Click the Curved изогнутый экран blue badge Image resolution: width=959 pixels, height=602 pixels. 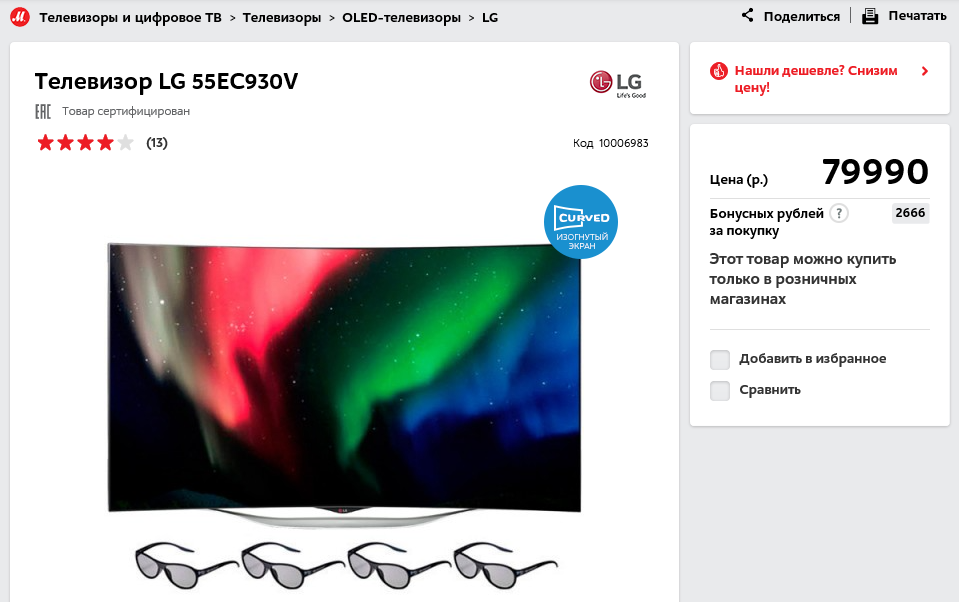[580, 222]
